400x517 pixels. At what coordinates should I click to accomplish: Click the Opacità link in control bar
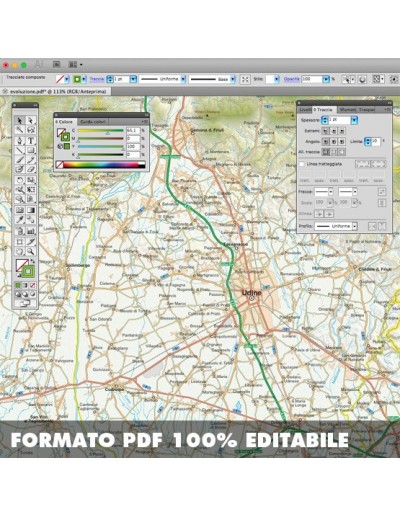click(x=291, y=79)
